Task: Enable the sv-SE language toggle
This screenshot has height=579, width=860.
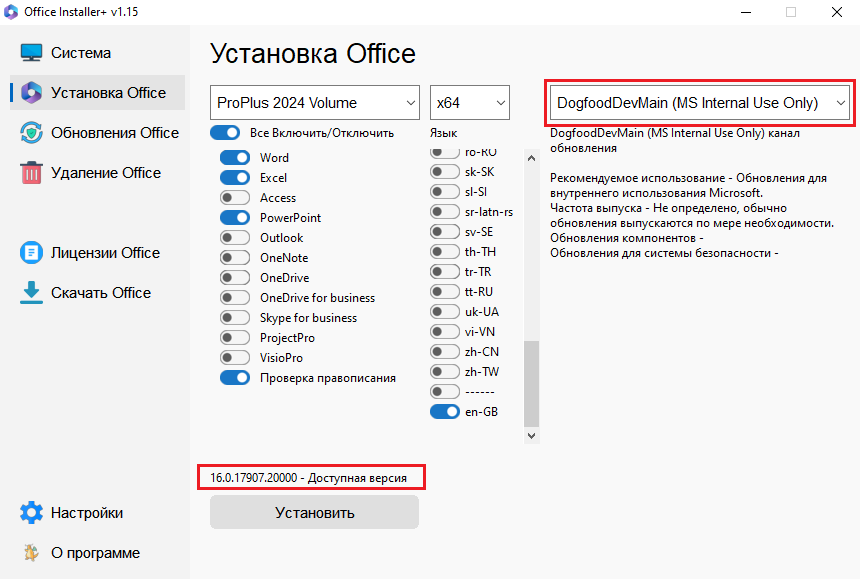Action: click(445, 232)
